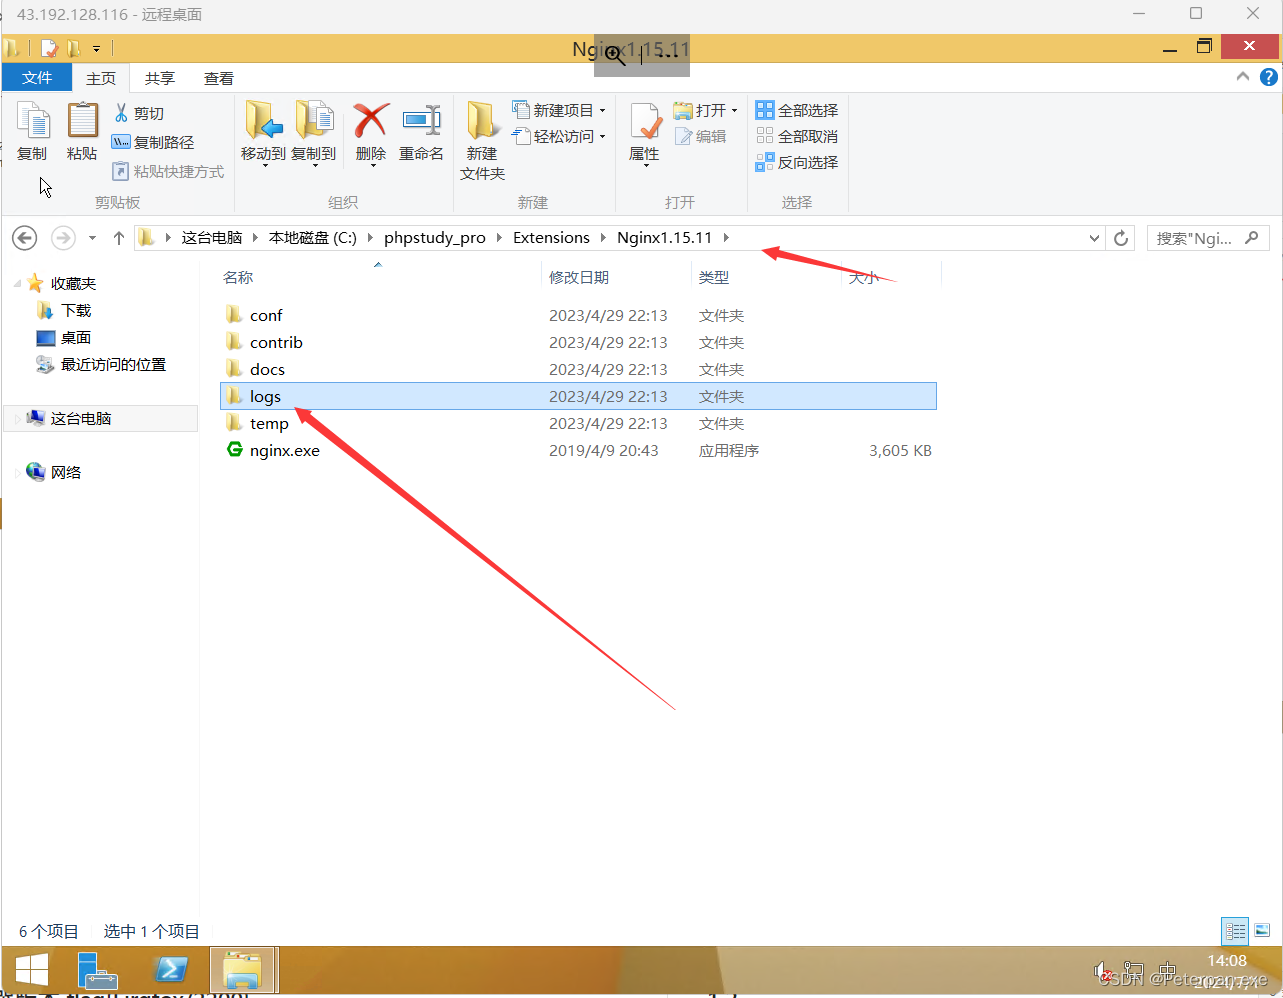The width and height of the screenshot is (1283, 998).
Task: Click the Cut (剪切) scissors icon
Action: [x=122, y=113]
